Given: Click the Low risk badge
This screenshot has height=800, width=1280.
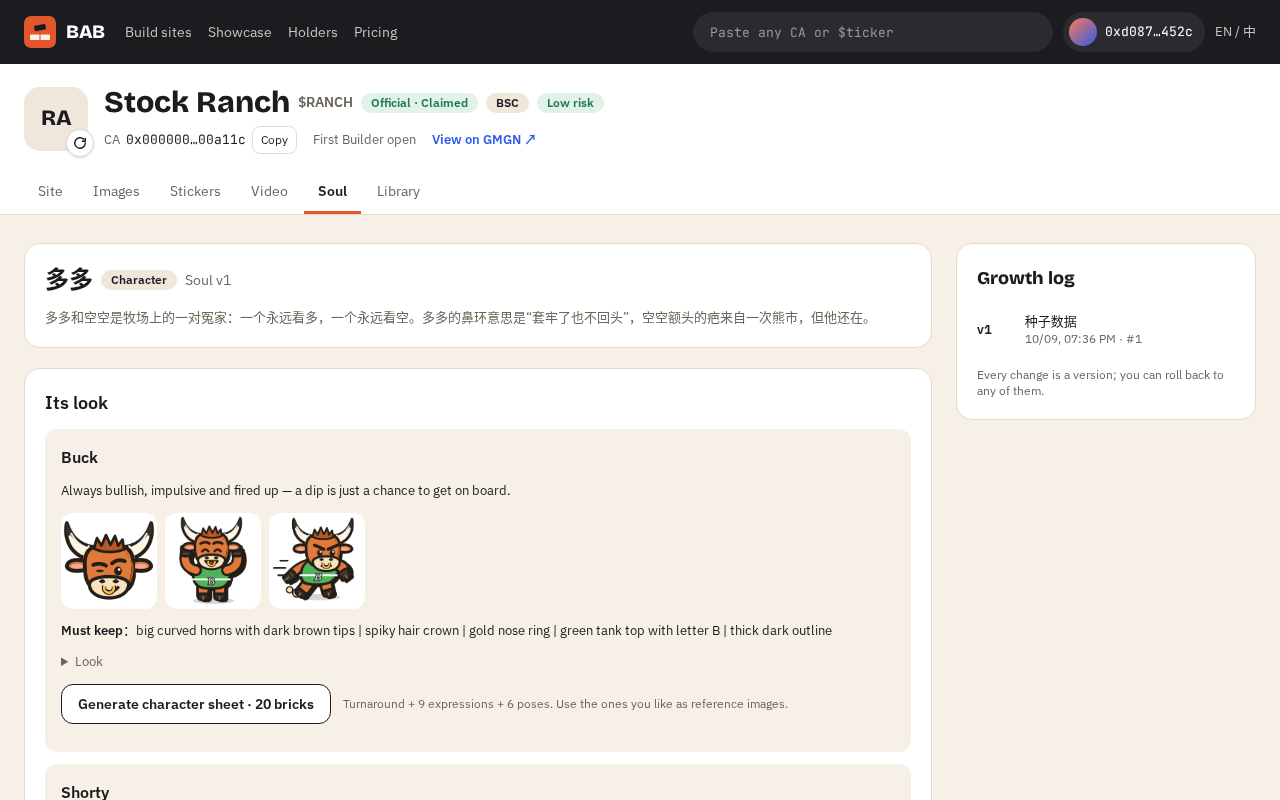Looking at the screenshot, I should 570,103.
